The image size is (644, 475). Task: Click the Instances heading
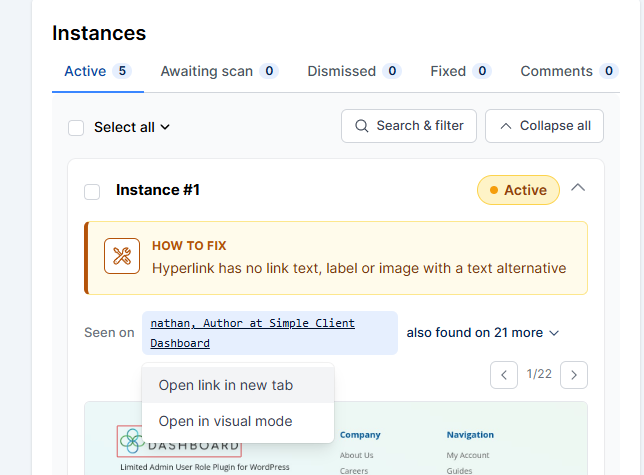pos(99,33)
